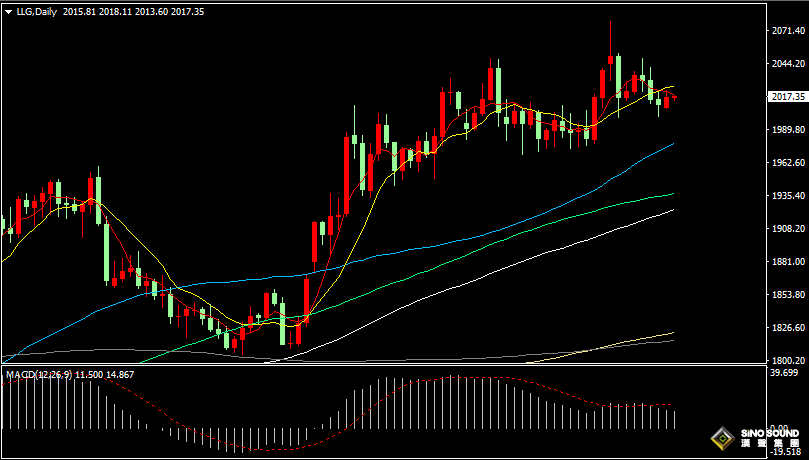Click the 2071.40 price axis label
Image resolution: width=809 pixels, height=460 pixels.
click(788, 31)
